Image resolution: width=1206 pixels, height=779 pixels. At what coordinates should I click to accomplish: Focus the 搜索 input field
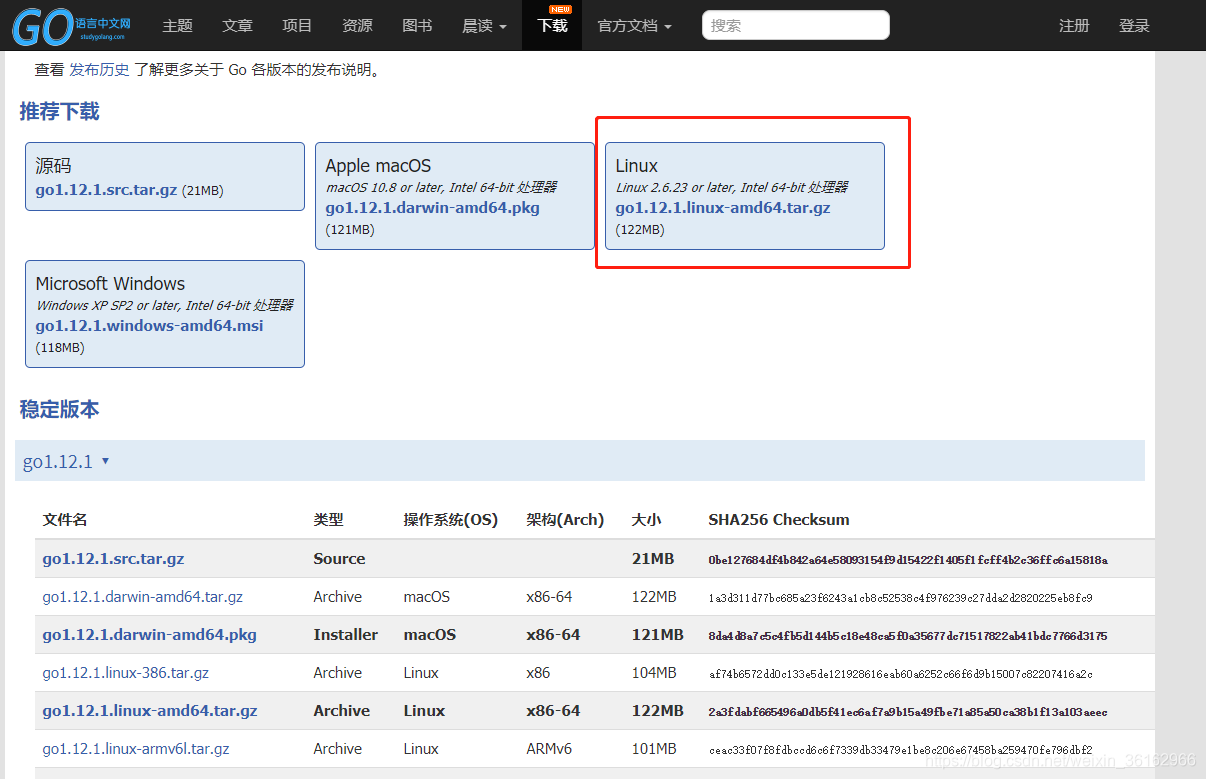pyautogui.click(x=796, y=25)
